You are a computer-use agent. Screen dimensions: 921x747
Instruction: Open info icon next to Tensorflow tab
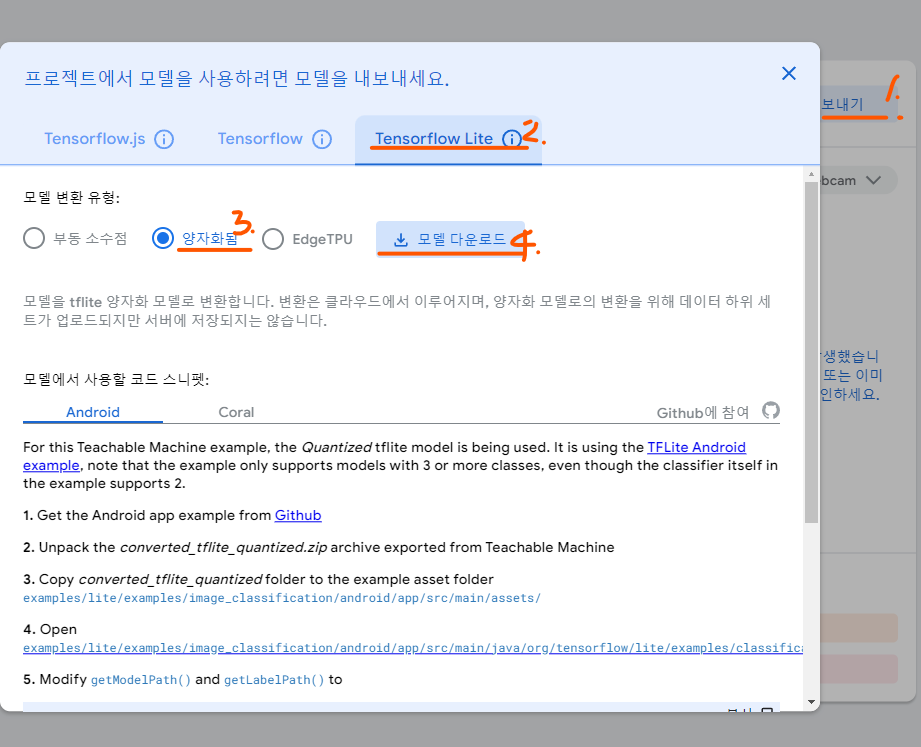click(x=322, y=139)
